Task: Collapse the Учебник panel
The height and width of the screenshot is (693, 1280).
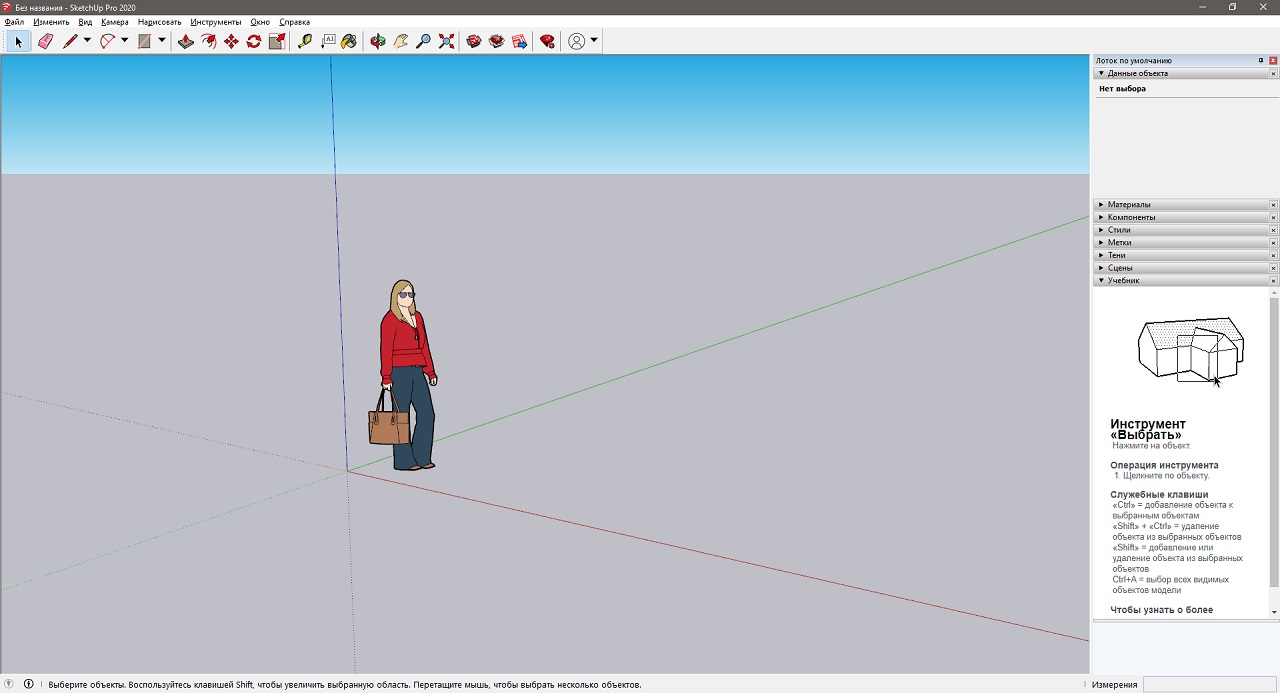Action: click(x=1122, y=281)
